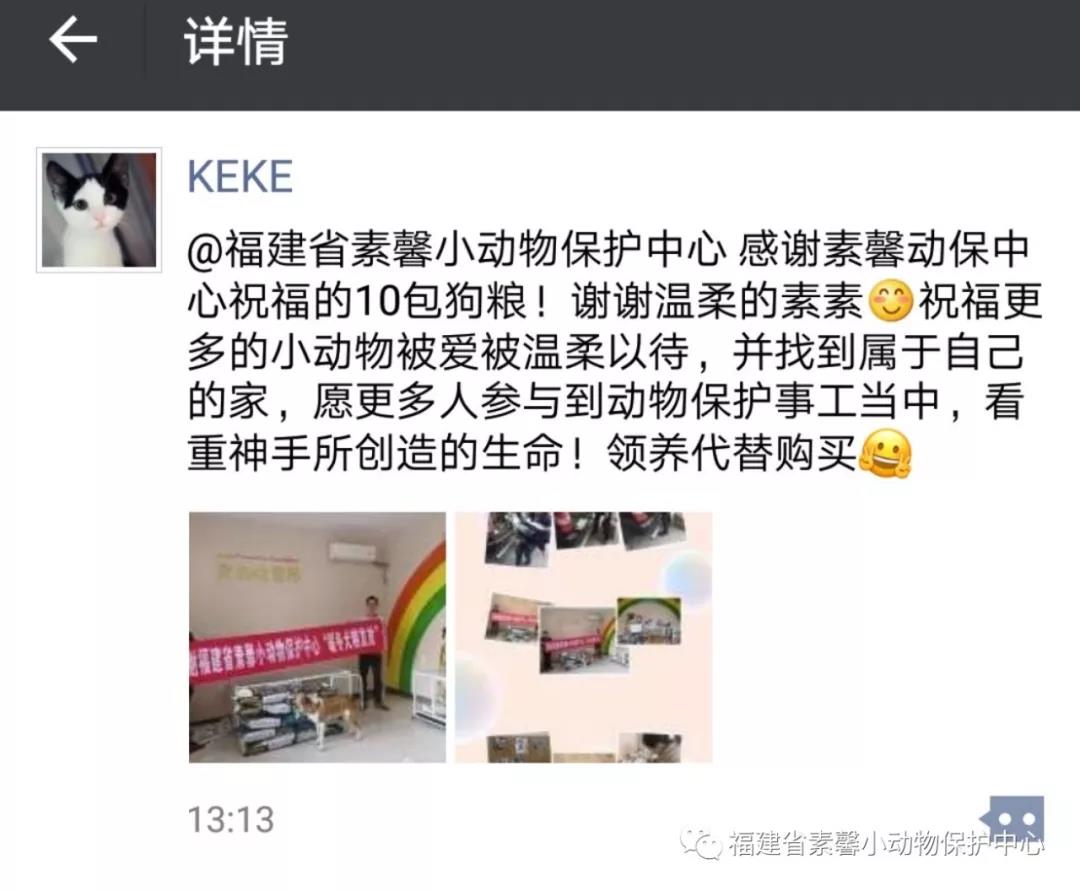
Task: Click the WeChat logo in the watermark
Action: [x=700, y=843]
